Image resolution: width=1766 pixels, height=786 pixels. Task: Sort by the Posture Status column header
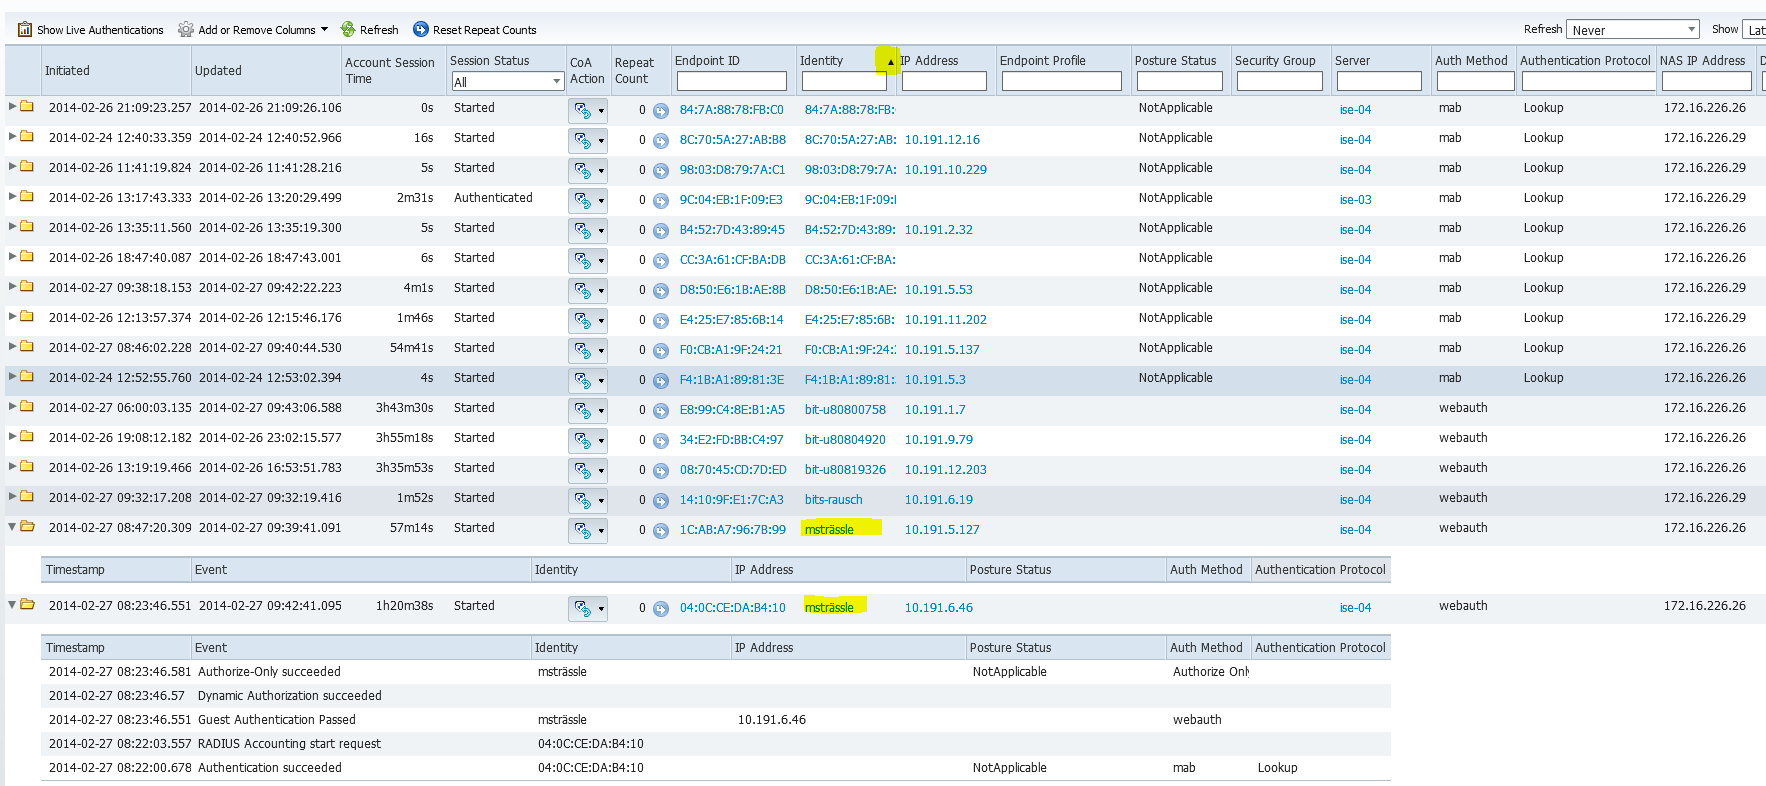pyautogui.click(x=1176, y=61)
